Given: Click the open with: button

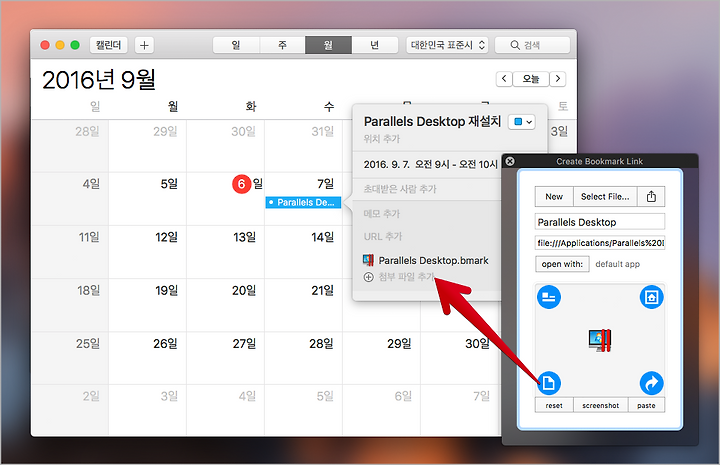Looking at the screenshot, I should (x=562, y=264).
